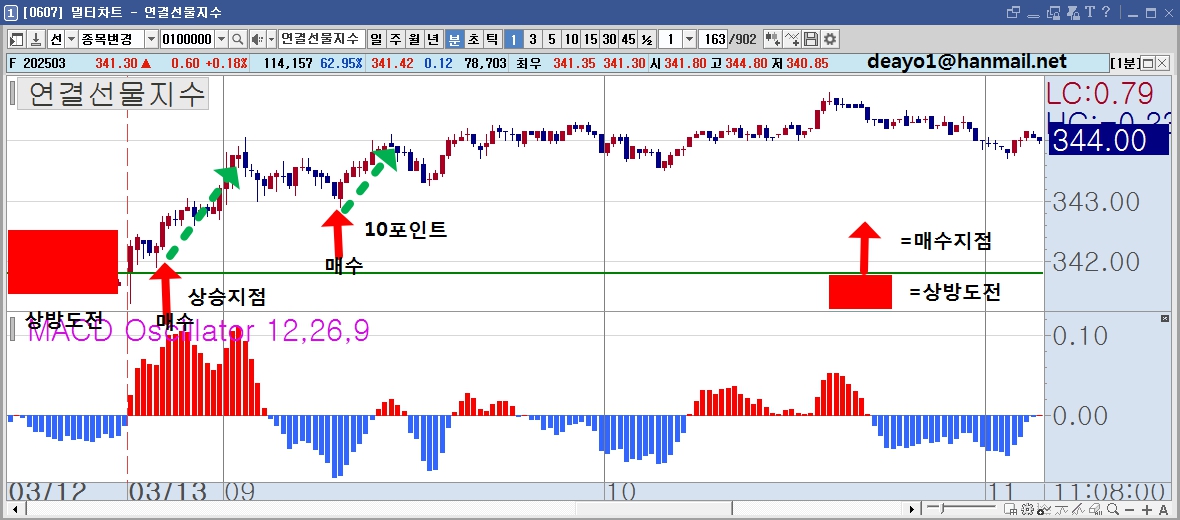Click the add candlestick chart icon
Image resolution: width=1180 pixels, height=520 pixels.
click(774, 39)
